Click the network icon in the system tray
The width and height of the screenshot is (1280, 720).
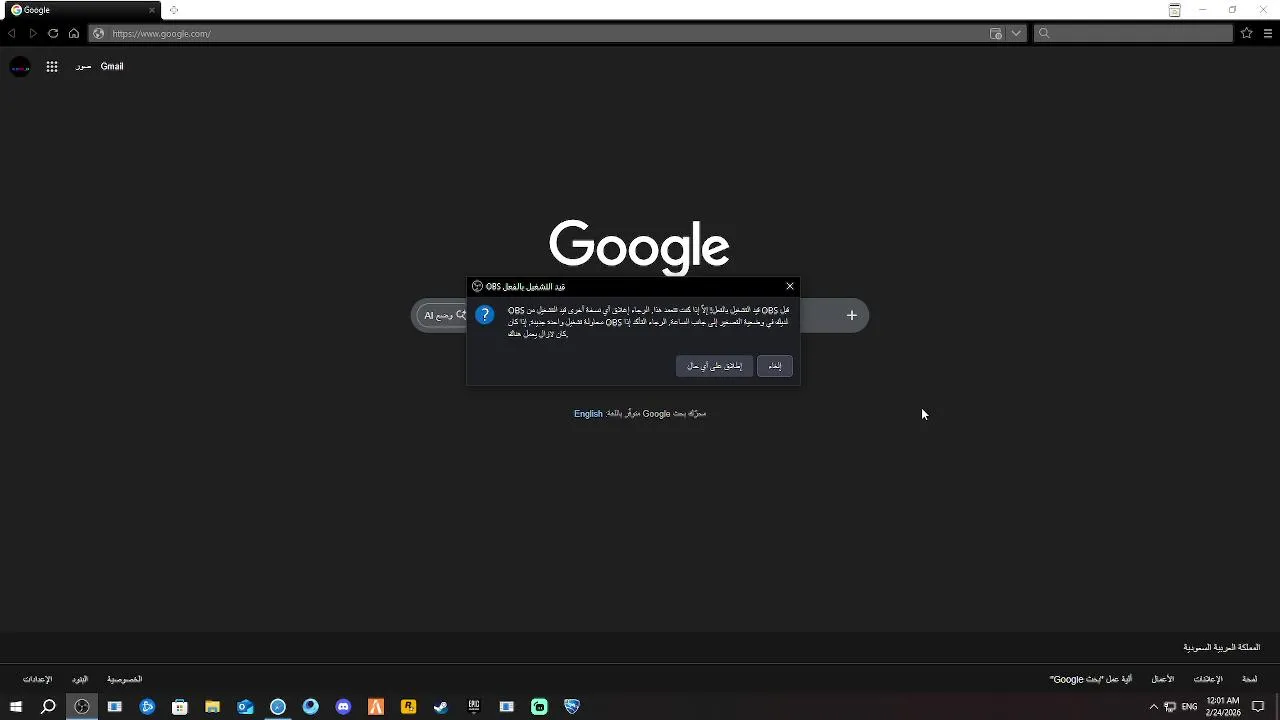1170,707
